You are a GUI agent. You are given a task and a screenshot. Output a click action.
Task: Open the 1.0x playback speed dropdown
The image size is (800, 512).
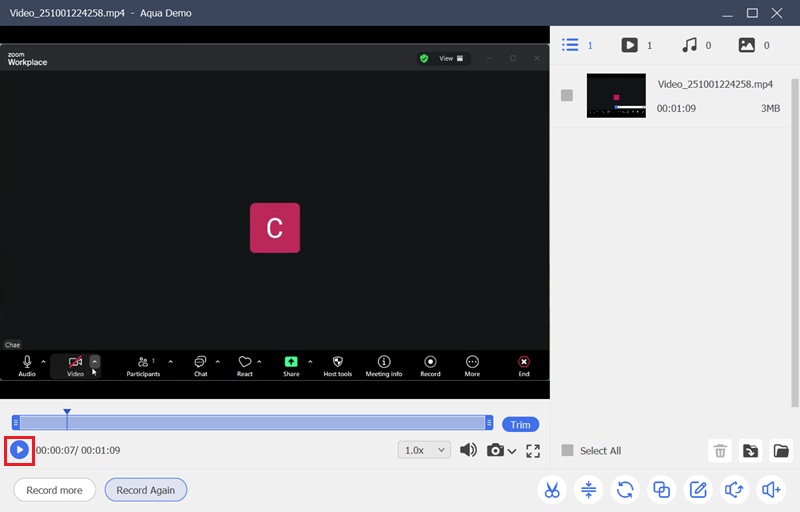[424, 450]
